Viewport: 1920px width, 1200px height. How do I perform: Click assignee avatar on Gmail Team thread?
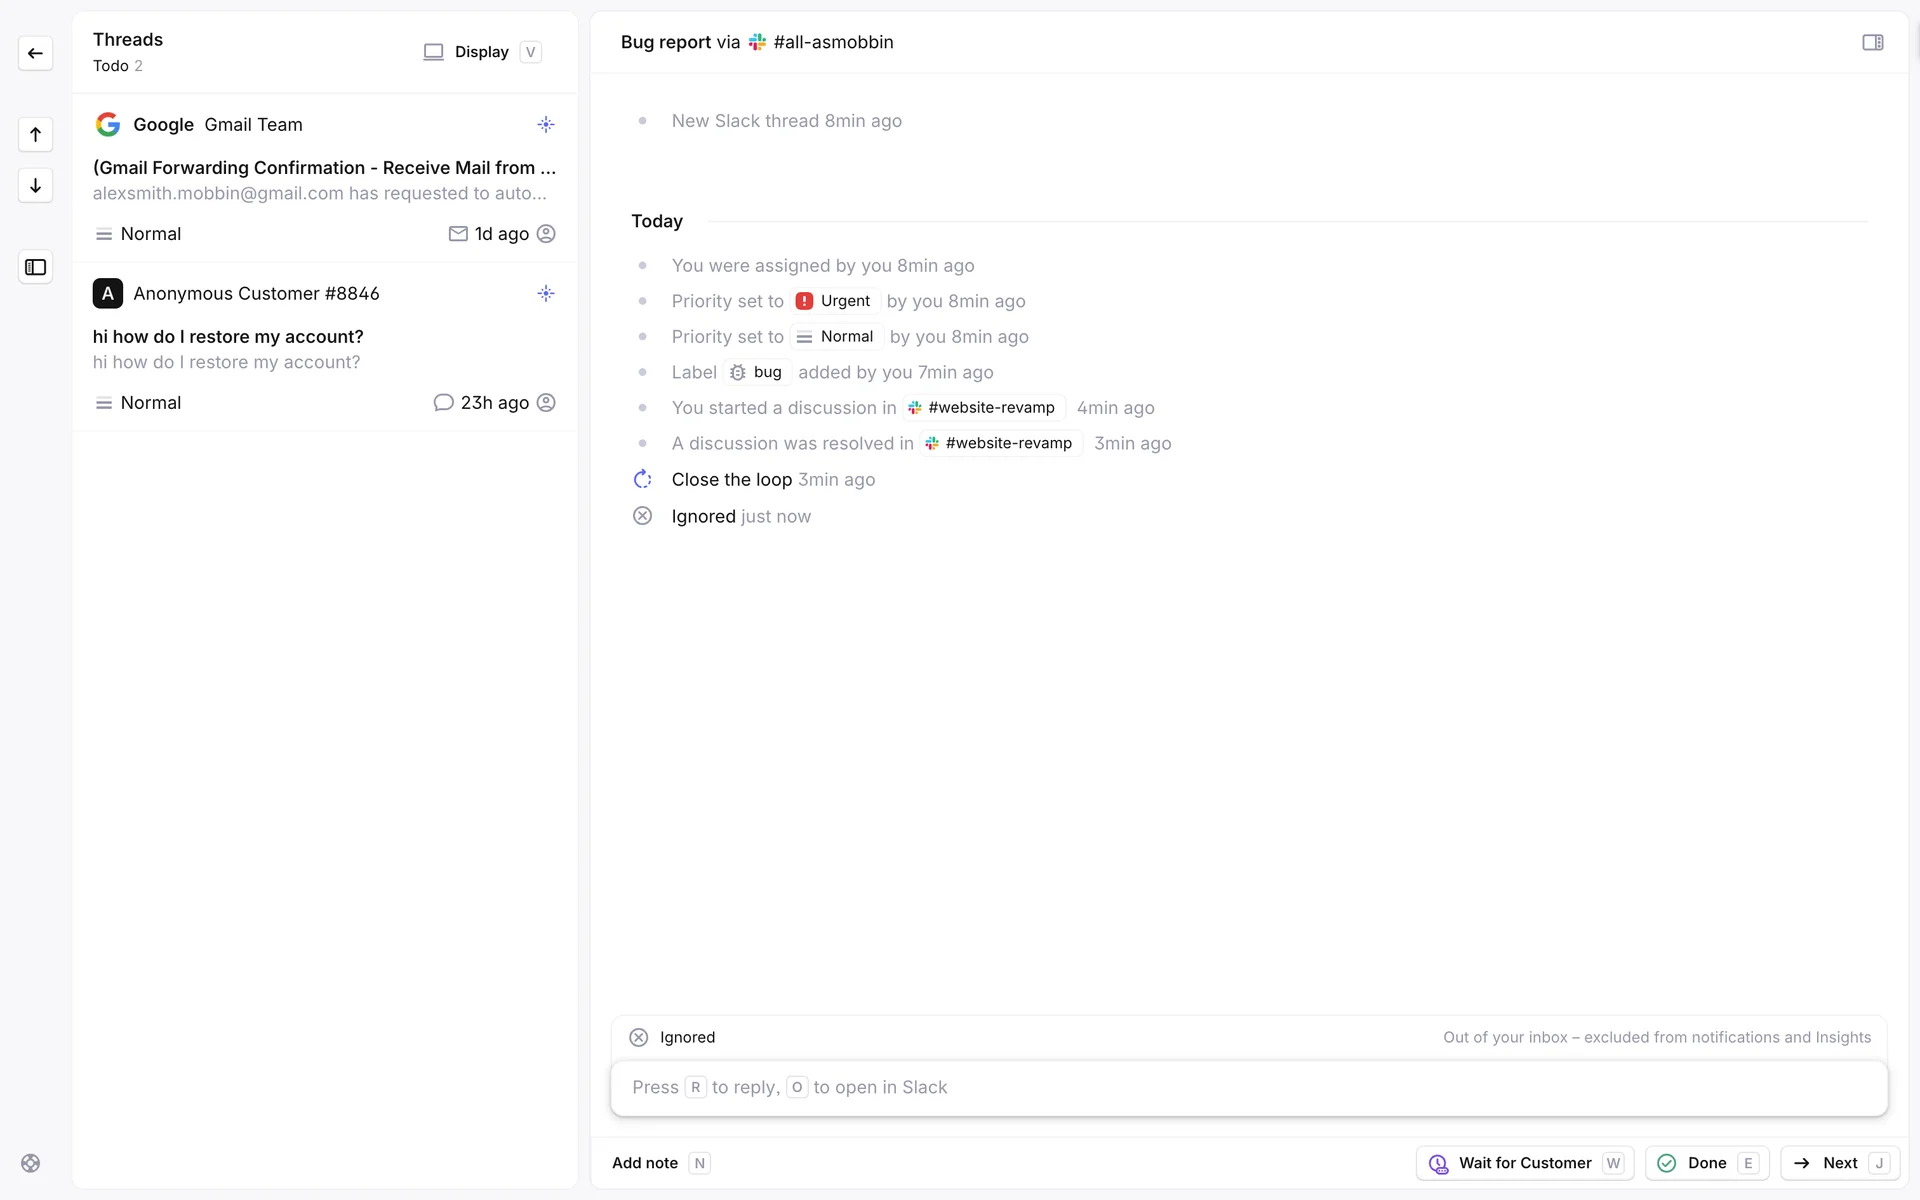[546, 234]
